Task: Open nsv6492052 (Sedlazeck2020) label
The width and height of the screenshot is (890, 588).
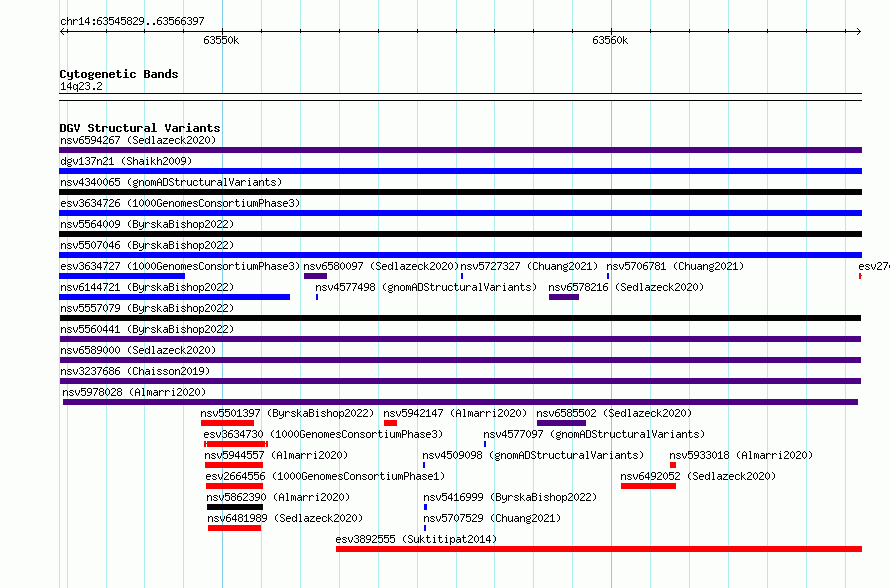Action: click(x=698, y=476)
